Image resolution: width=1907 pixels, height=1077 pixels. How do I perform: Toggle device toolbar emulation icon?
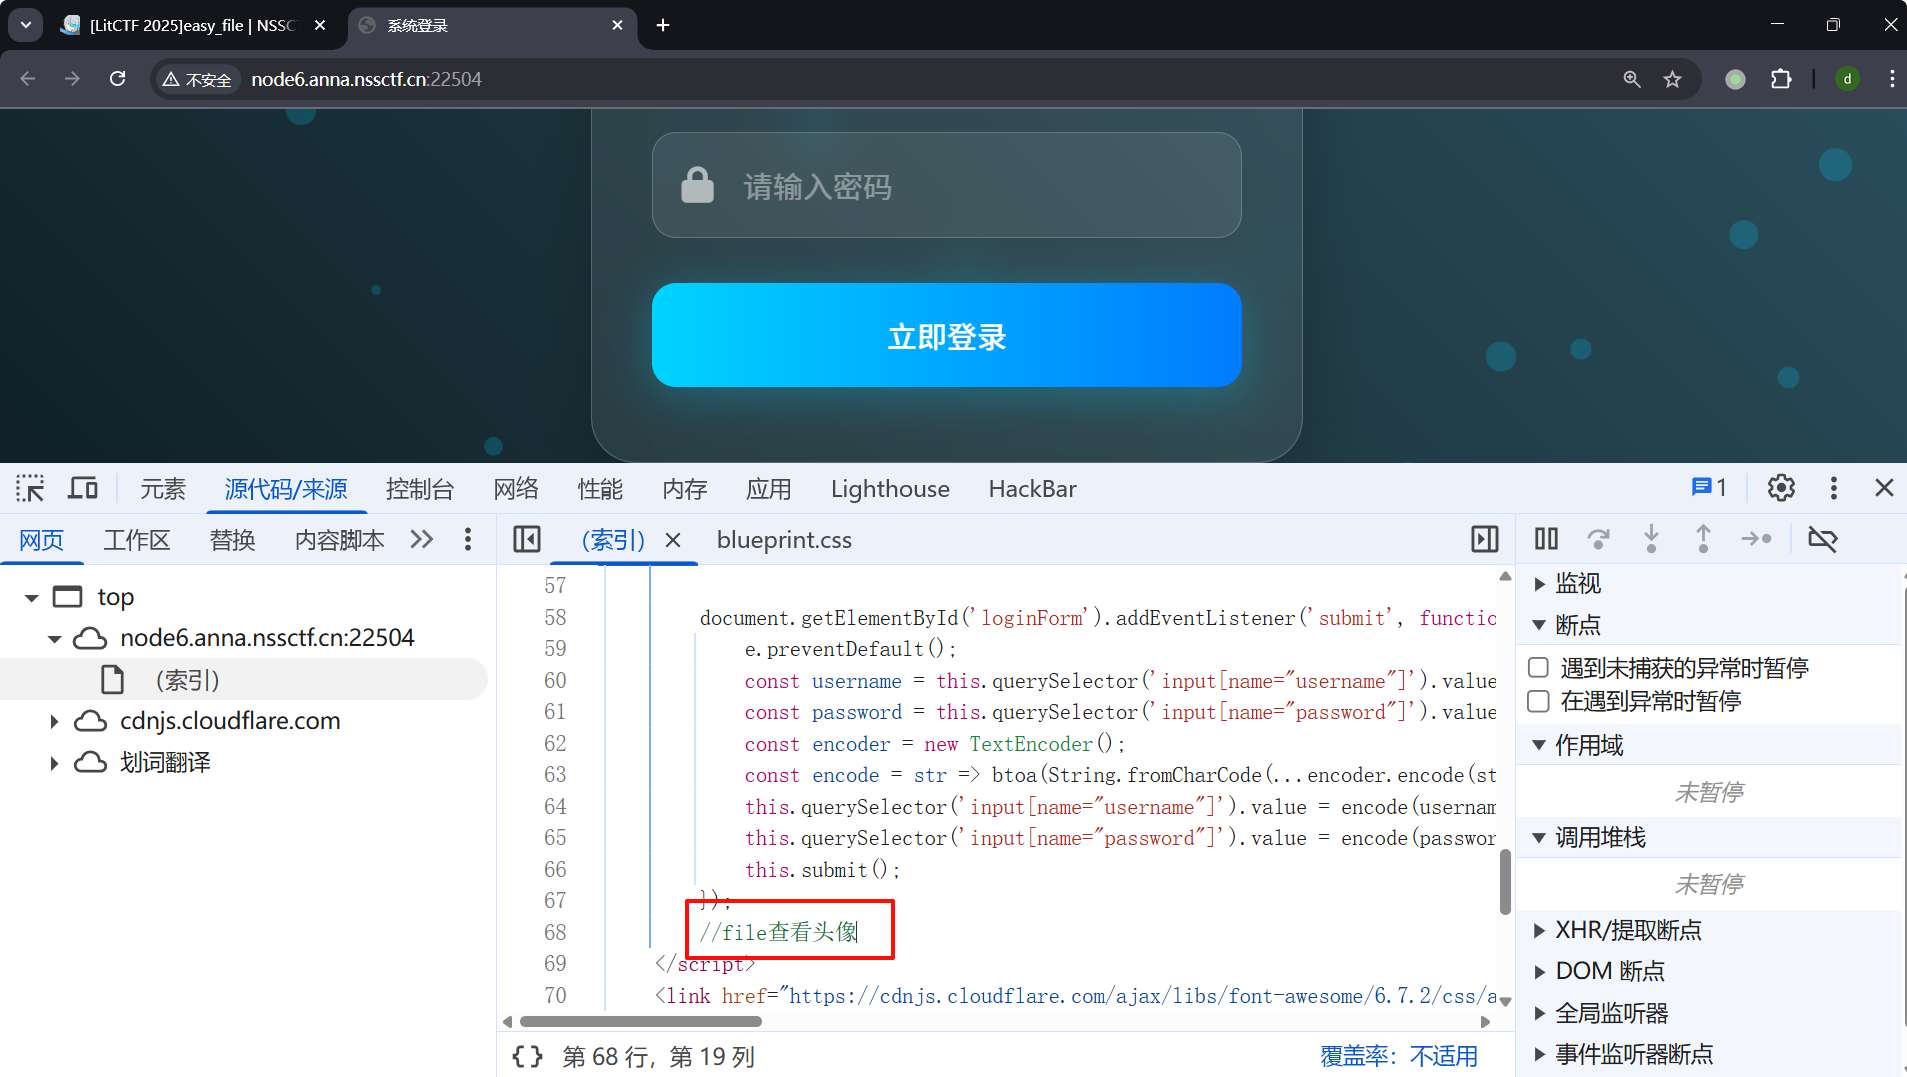pyautogui.click(x=83, y=488)
